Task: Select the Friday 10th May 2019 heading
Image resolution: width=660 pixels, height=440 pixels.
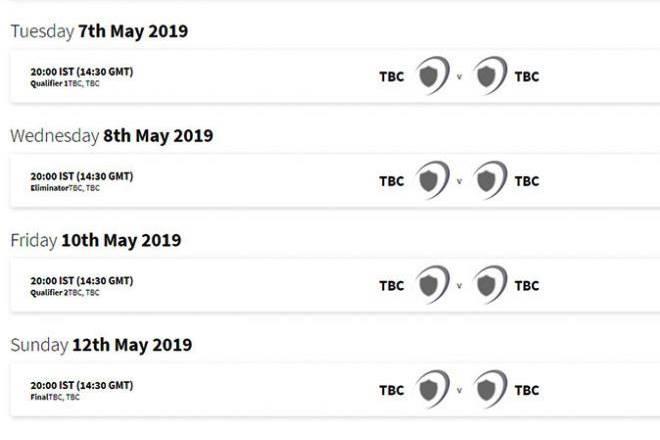Action: pos(95,240)
